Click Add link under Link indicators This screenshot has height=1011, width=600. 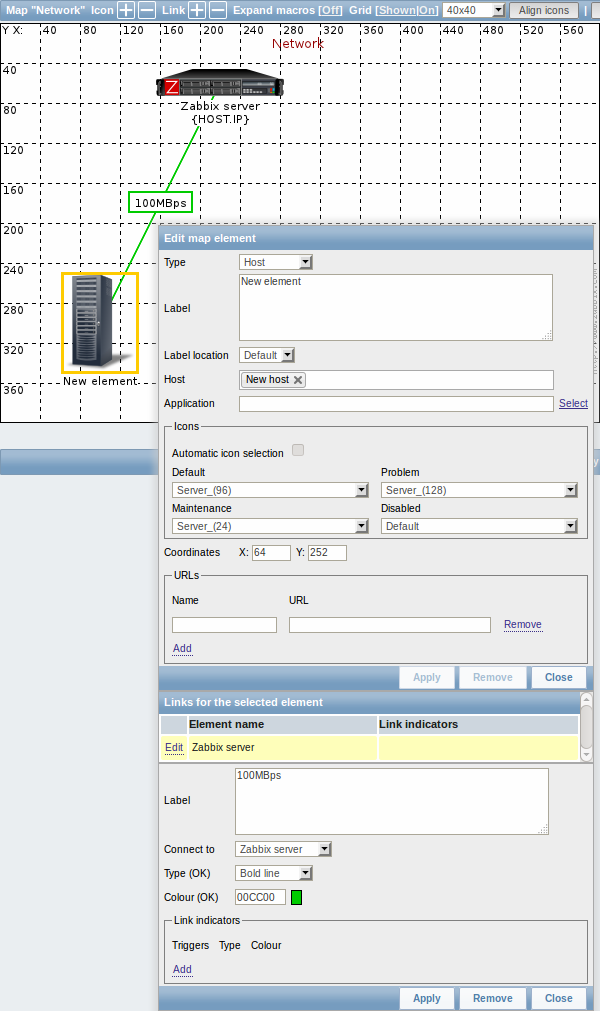click(x=182, y=969)
